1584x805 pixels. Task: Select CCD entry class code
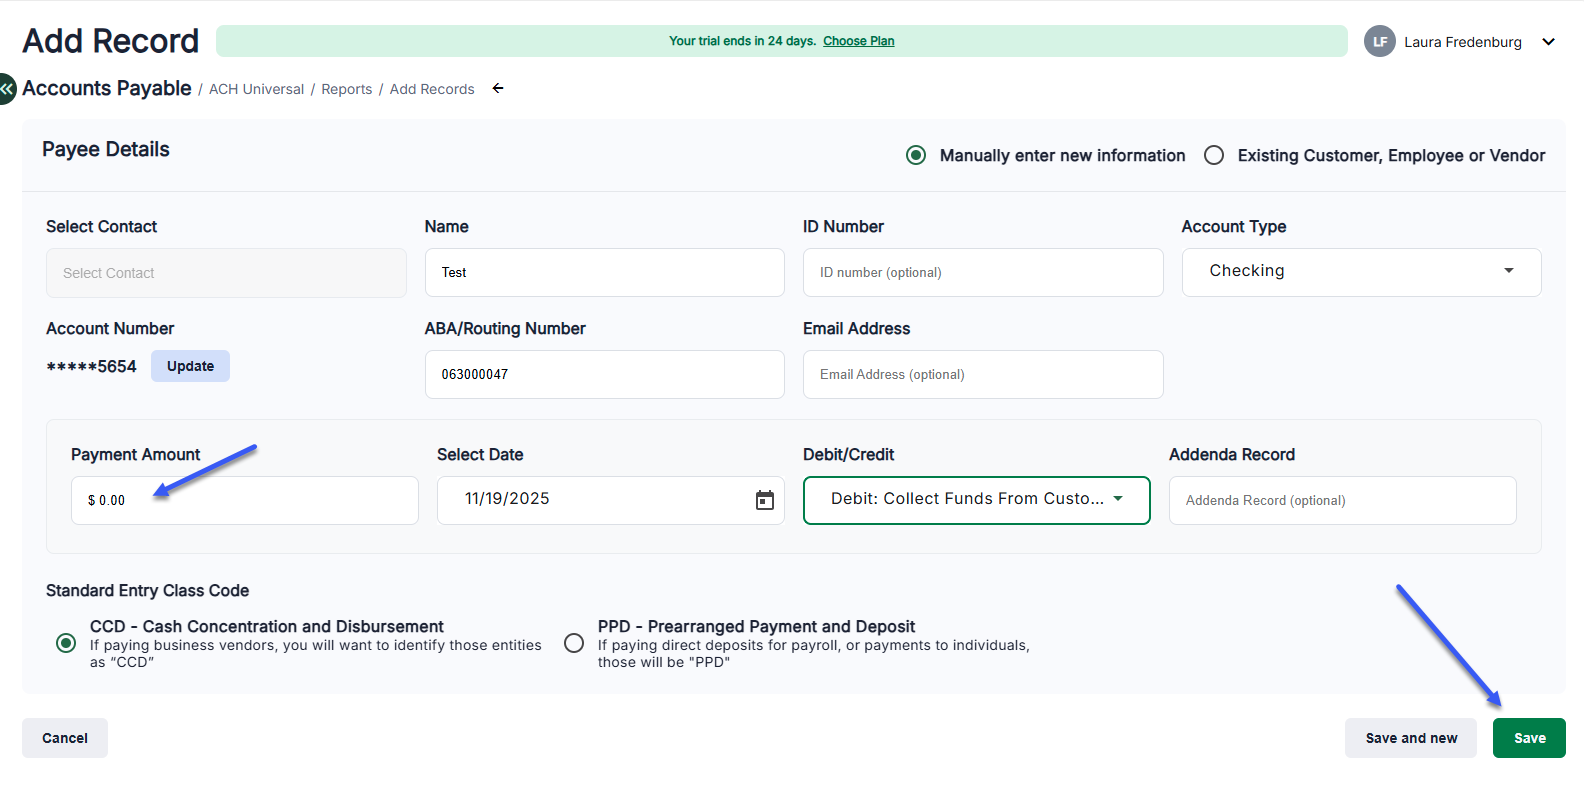66,643
